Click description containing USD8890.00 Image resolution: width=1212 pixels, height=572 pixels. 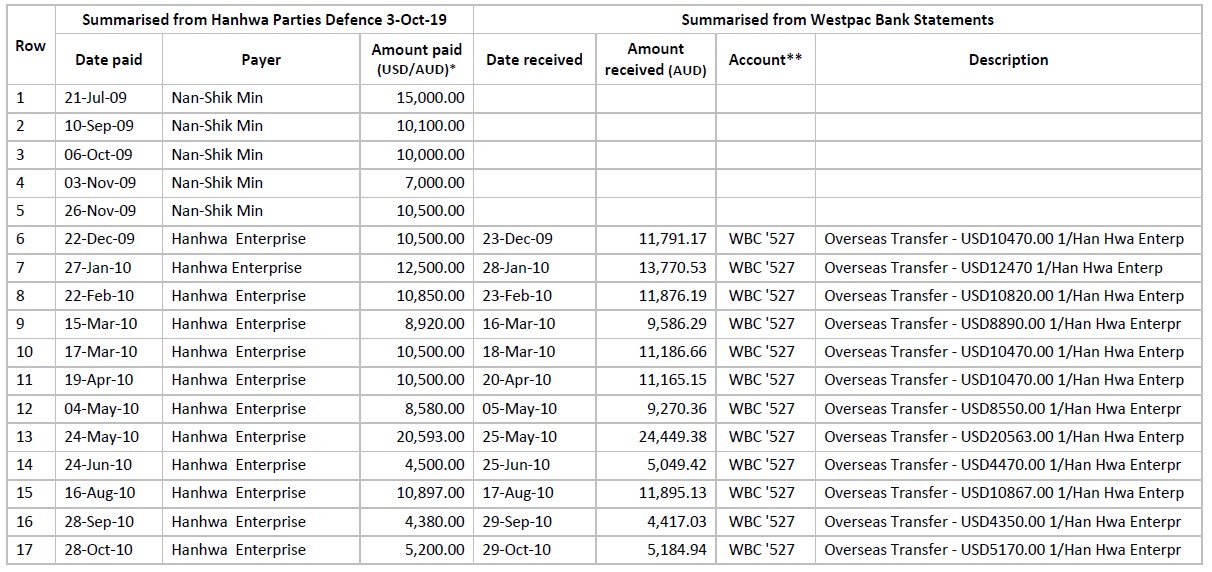point(1003,323)
